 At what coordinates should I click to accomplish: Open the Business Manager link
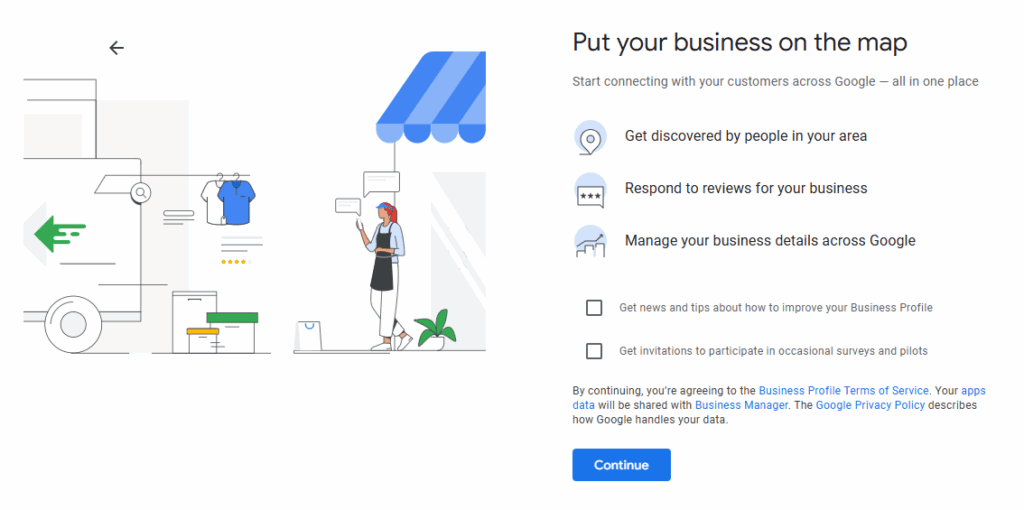pyautogui.click(x=741, y=405)
